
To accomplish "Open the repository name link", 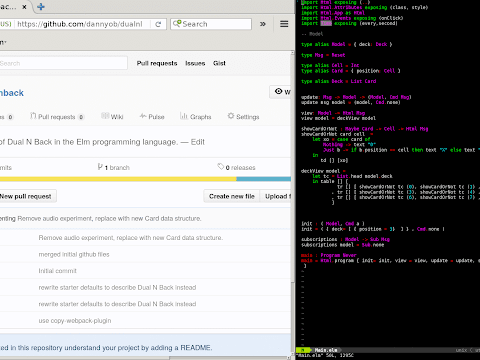I will [12, 93].
